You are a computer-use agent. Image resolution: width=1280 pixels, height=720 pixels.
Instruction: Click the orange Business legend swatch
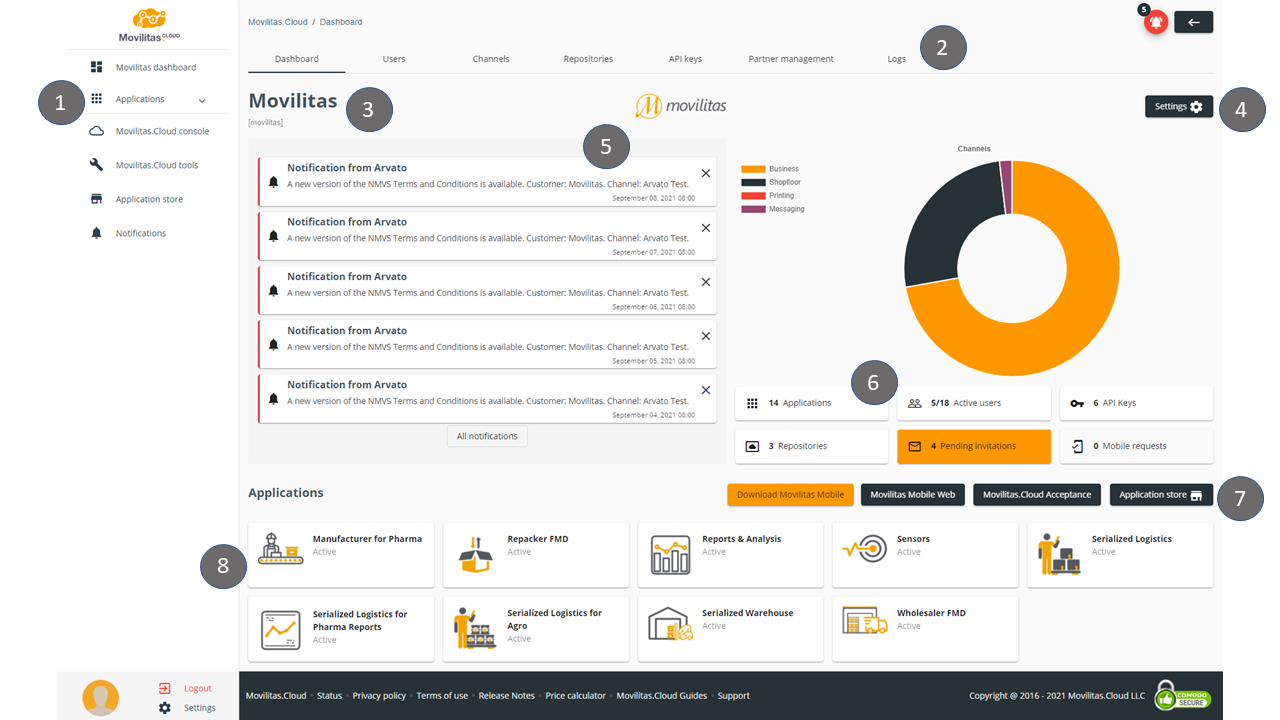(753, 169)
